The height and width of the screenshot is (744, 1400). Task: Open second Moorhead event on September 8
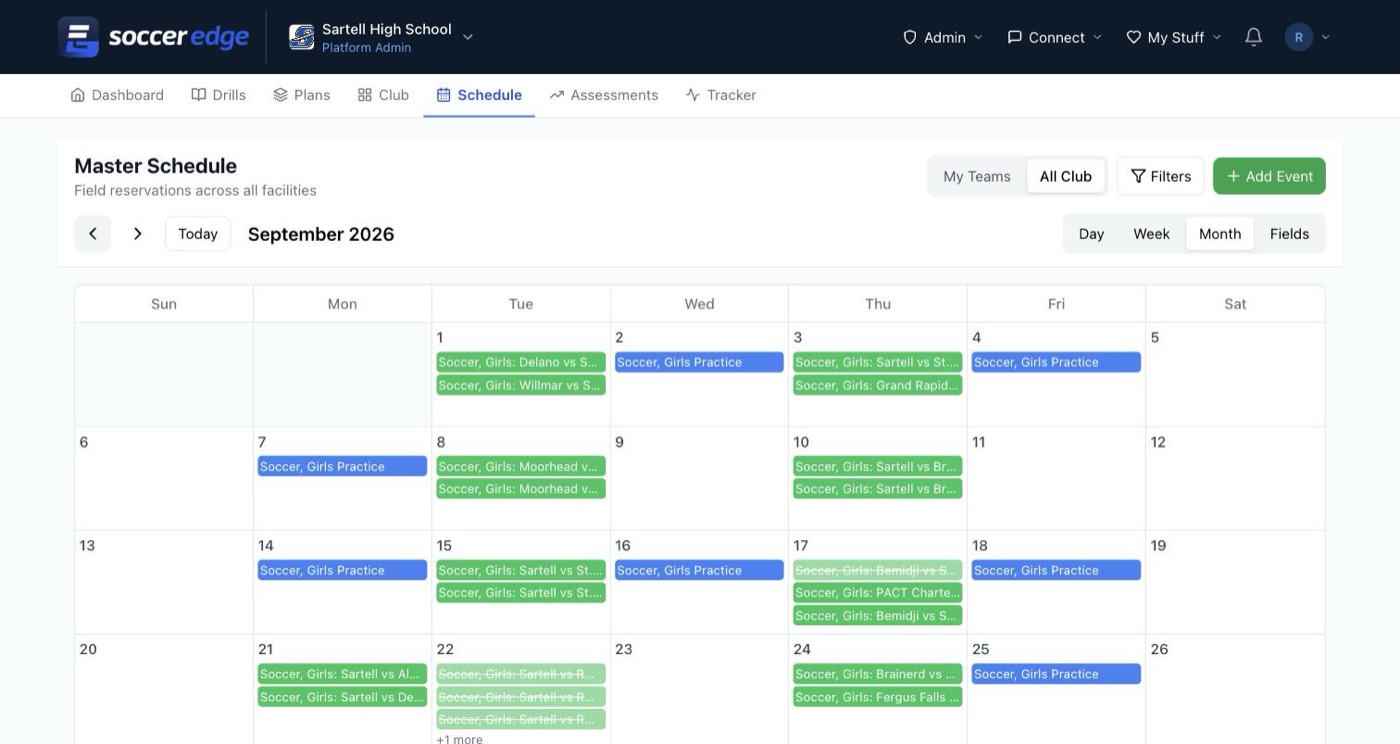pos(521,489)
